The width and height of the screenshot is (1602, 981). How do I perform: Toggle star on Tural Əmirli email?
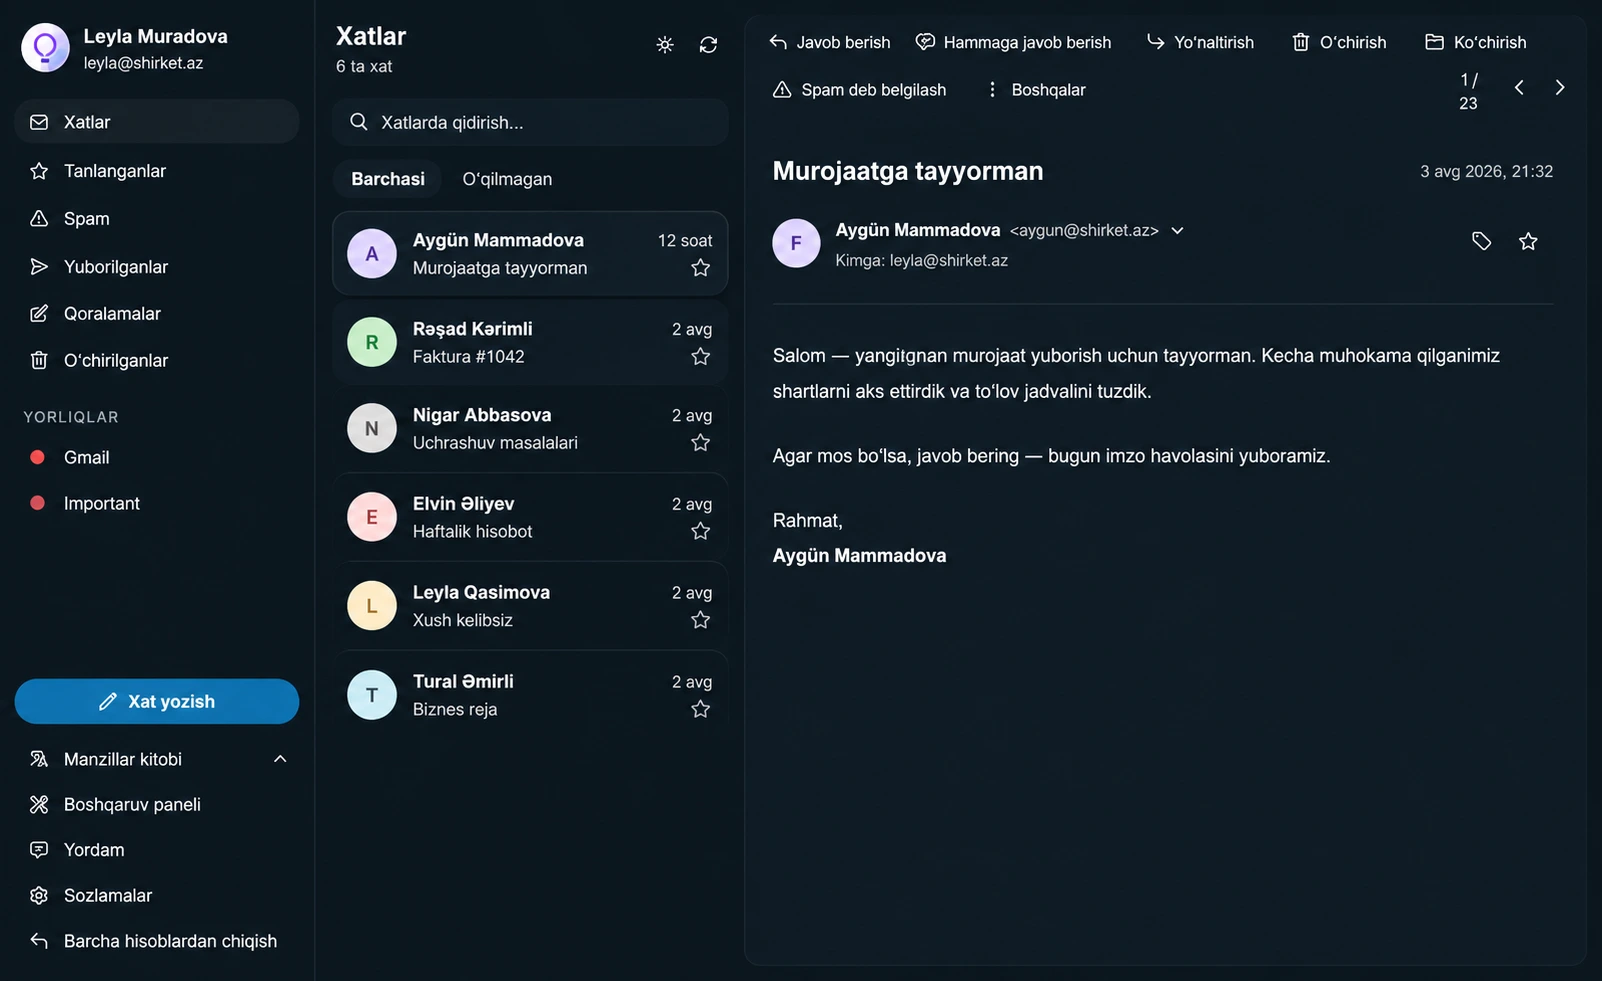point(701,709)
